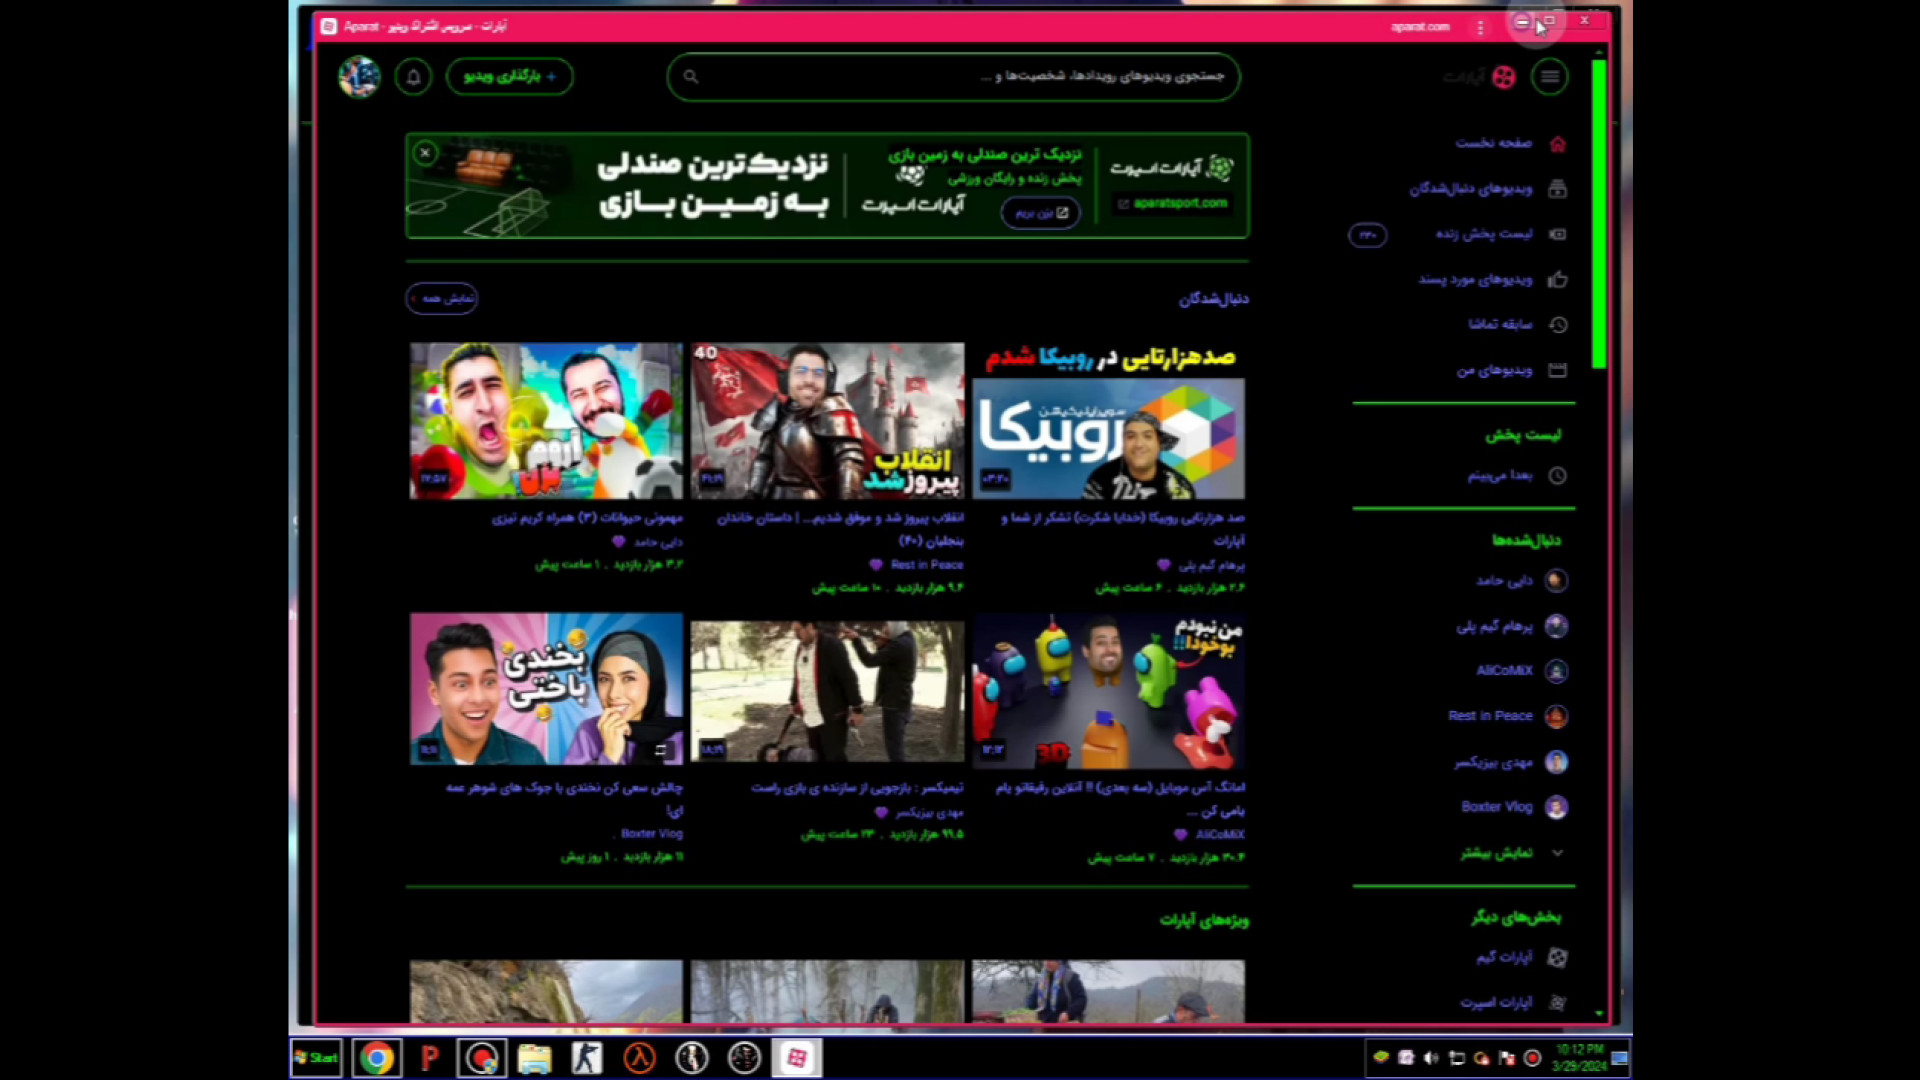Click AliCoMiX channel avatar in sidebar

coord(1556,671)
